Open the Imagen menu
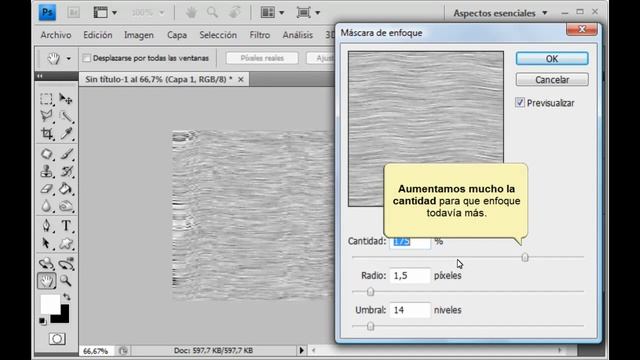 [139, 35]
